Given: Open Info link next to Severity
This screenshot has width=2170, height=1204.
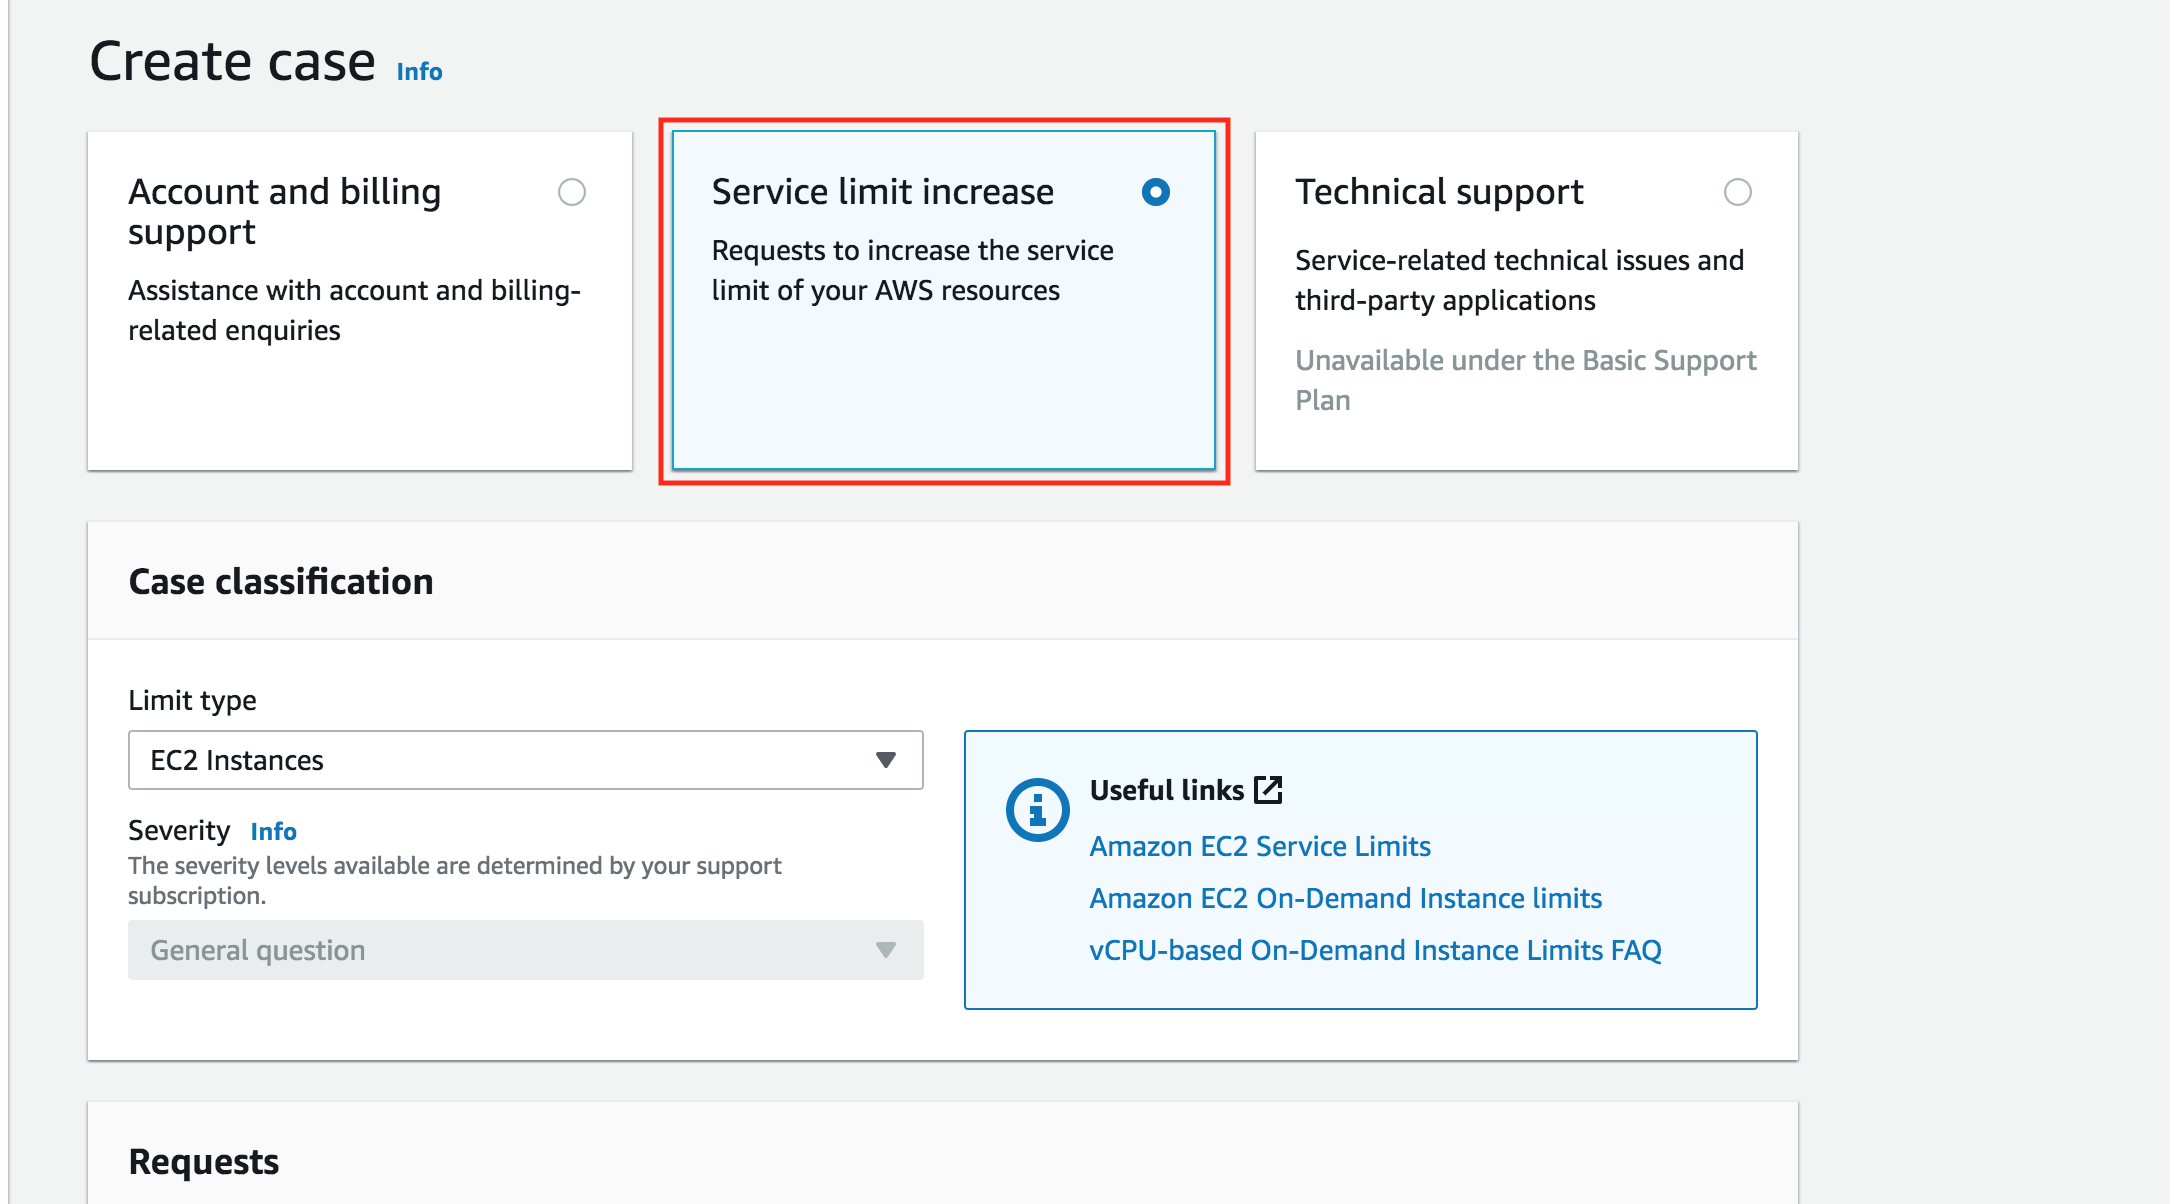Looking at the screenshot, I should tap(273, 832).
